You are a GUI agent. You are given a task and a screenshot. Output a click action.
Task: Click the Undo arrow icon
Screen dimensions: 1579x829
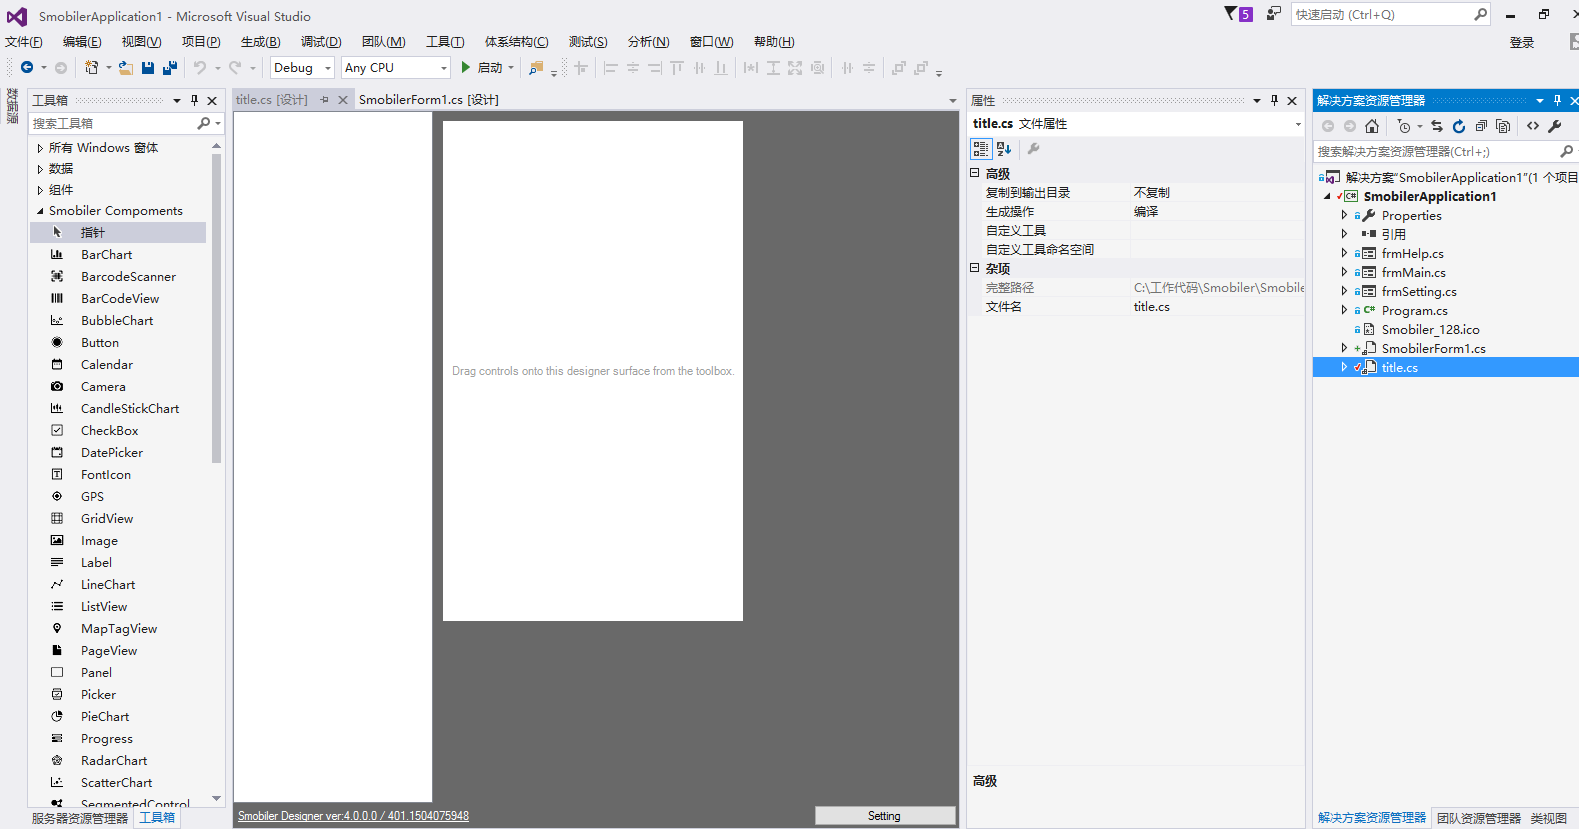tap(200, 67)
